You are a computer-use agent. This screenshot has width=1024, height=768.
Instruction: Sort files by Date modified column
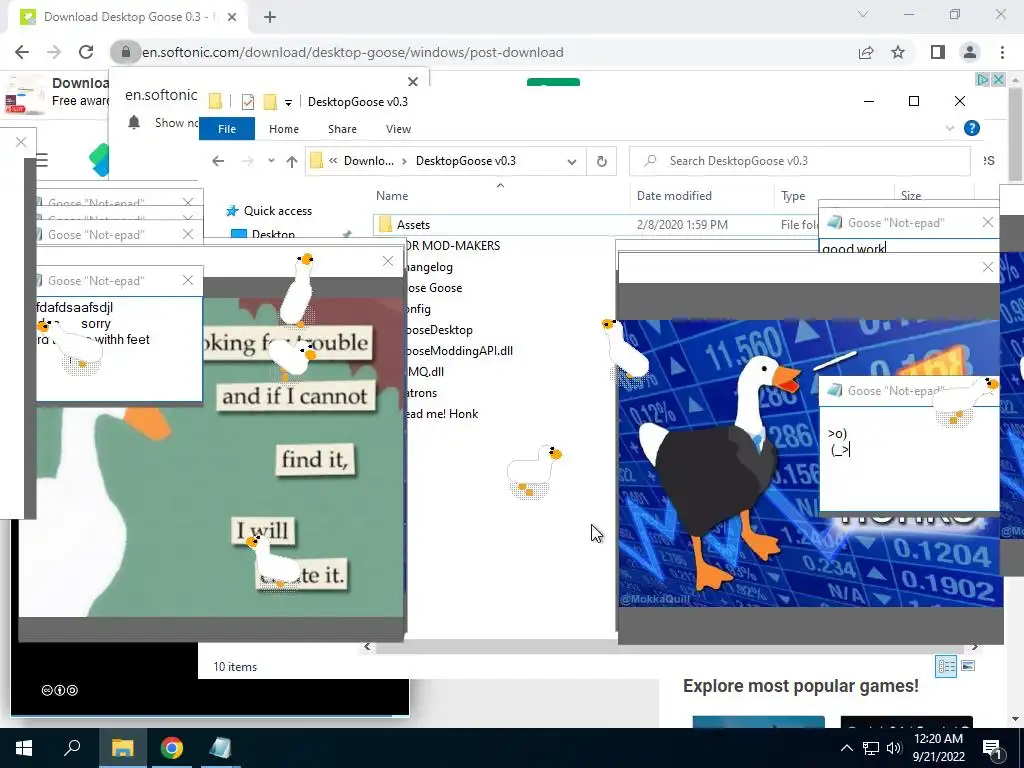674,195
